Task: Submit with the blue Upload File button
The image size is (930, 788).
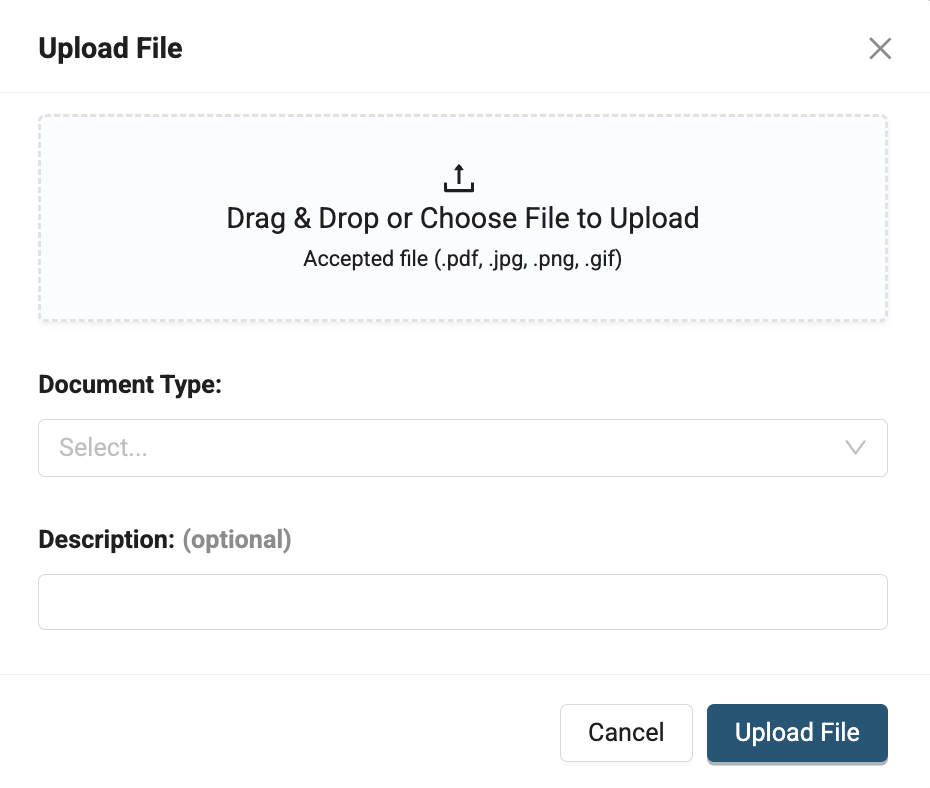Action: [797, 733]
